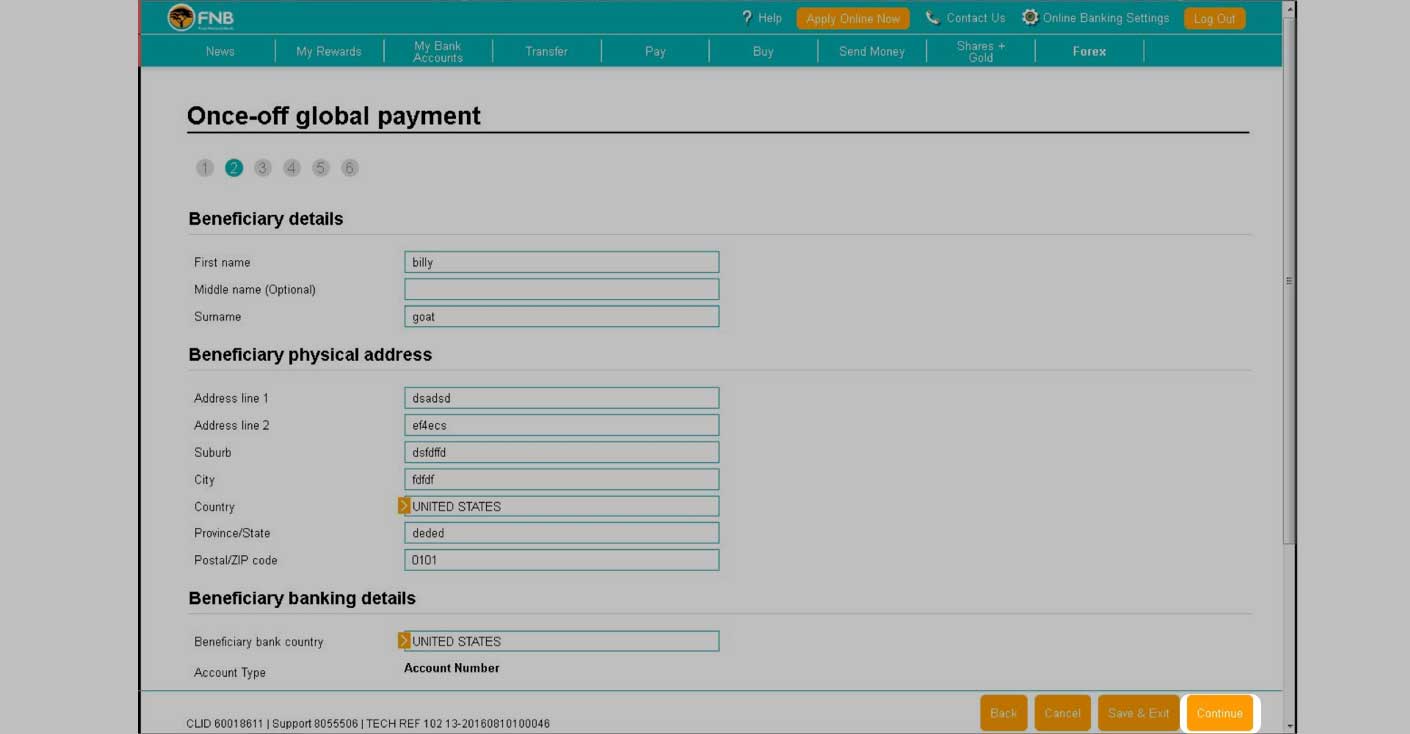This screenshot has width=1410, height=734.
Task: Go to step 1 indicator
Action: pyautogui.click(x=205, y=168)
